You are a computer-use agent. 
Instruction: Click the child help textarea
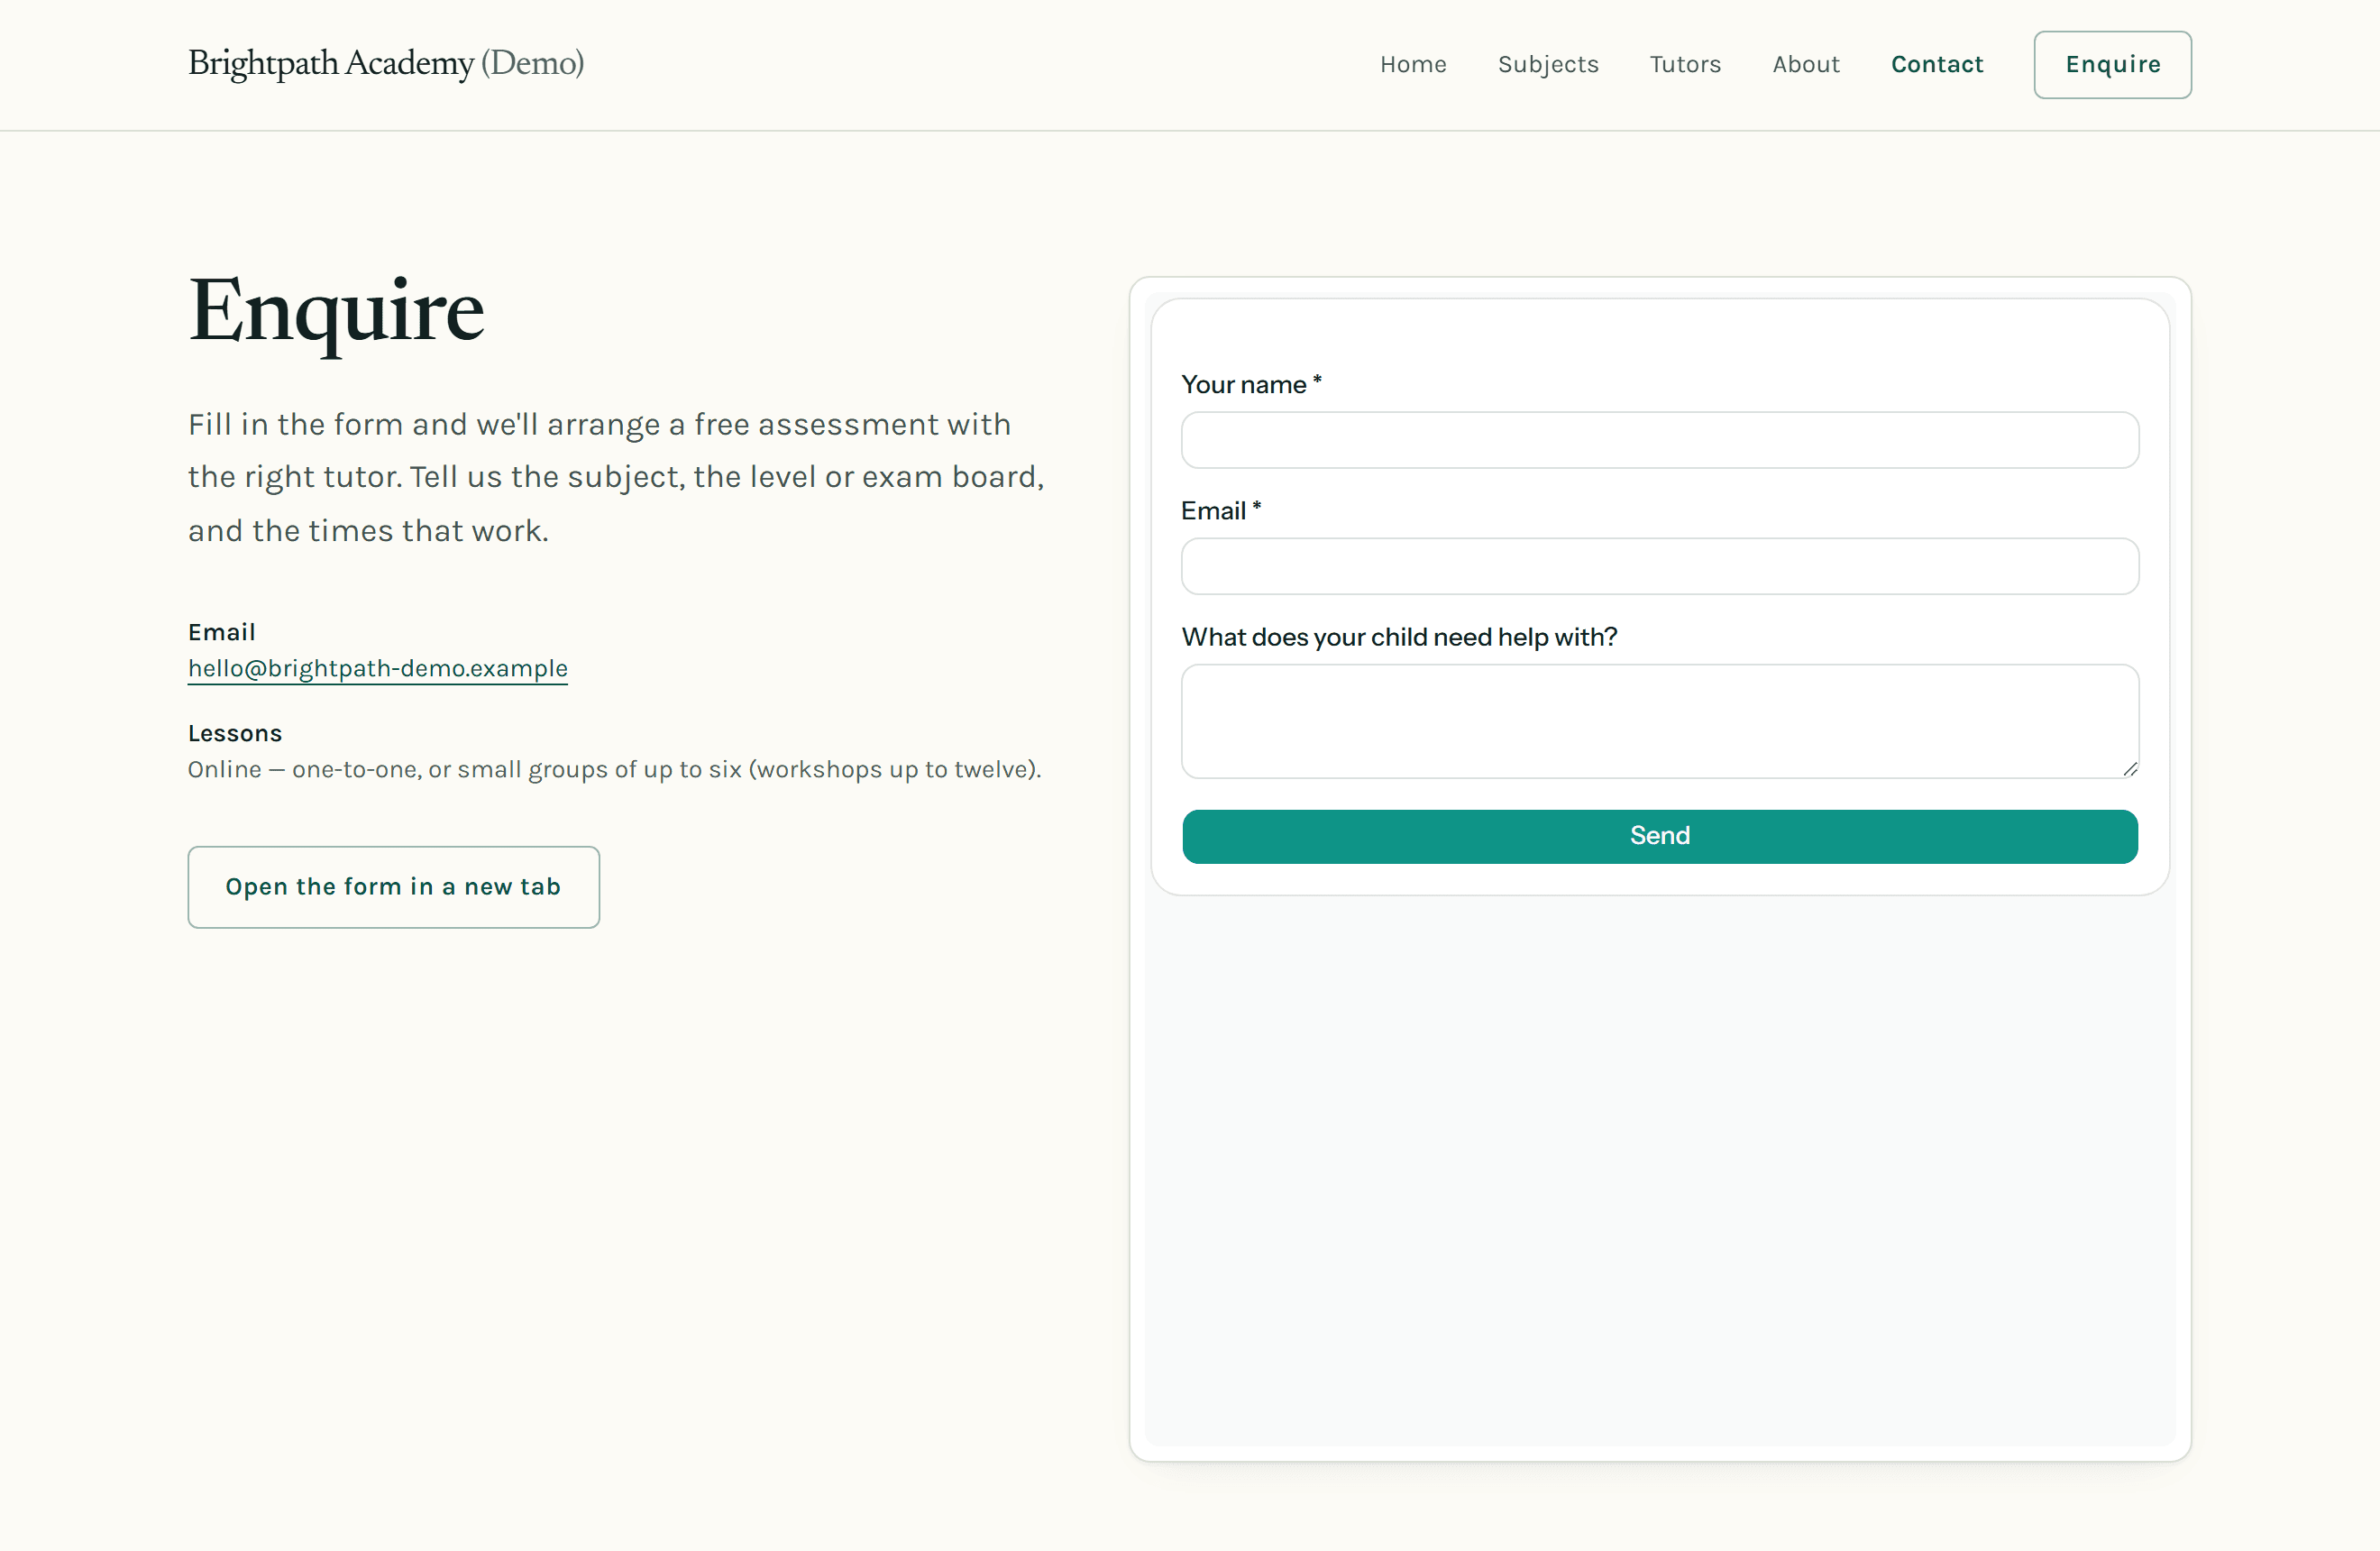tap(1660, 721)
